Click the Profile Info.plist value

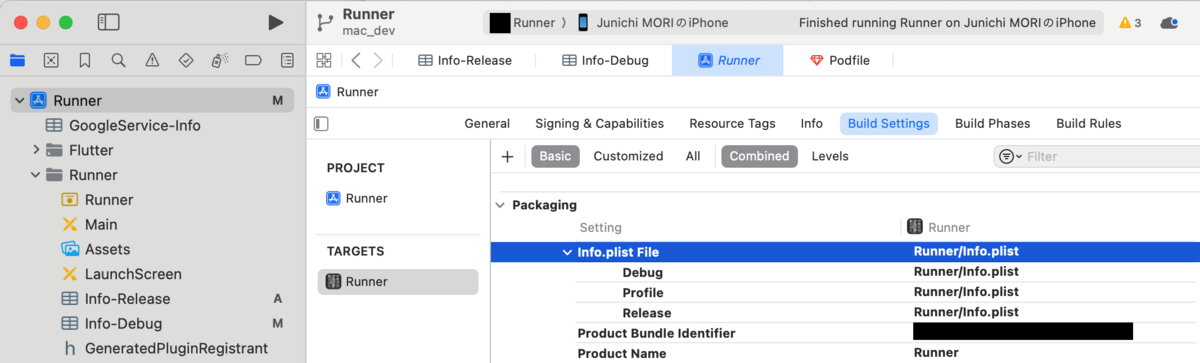[x=966, y=292]
